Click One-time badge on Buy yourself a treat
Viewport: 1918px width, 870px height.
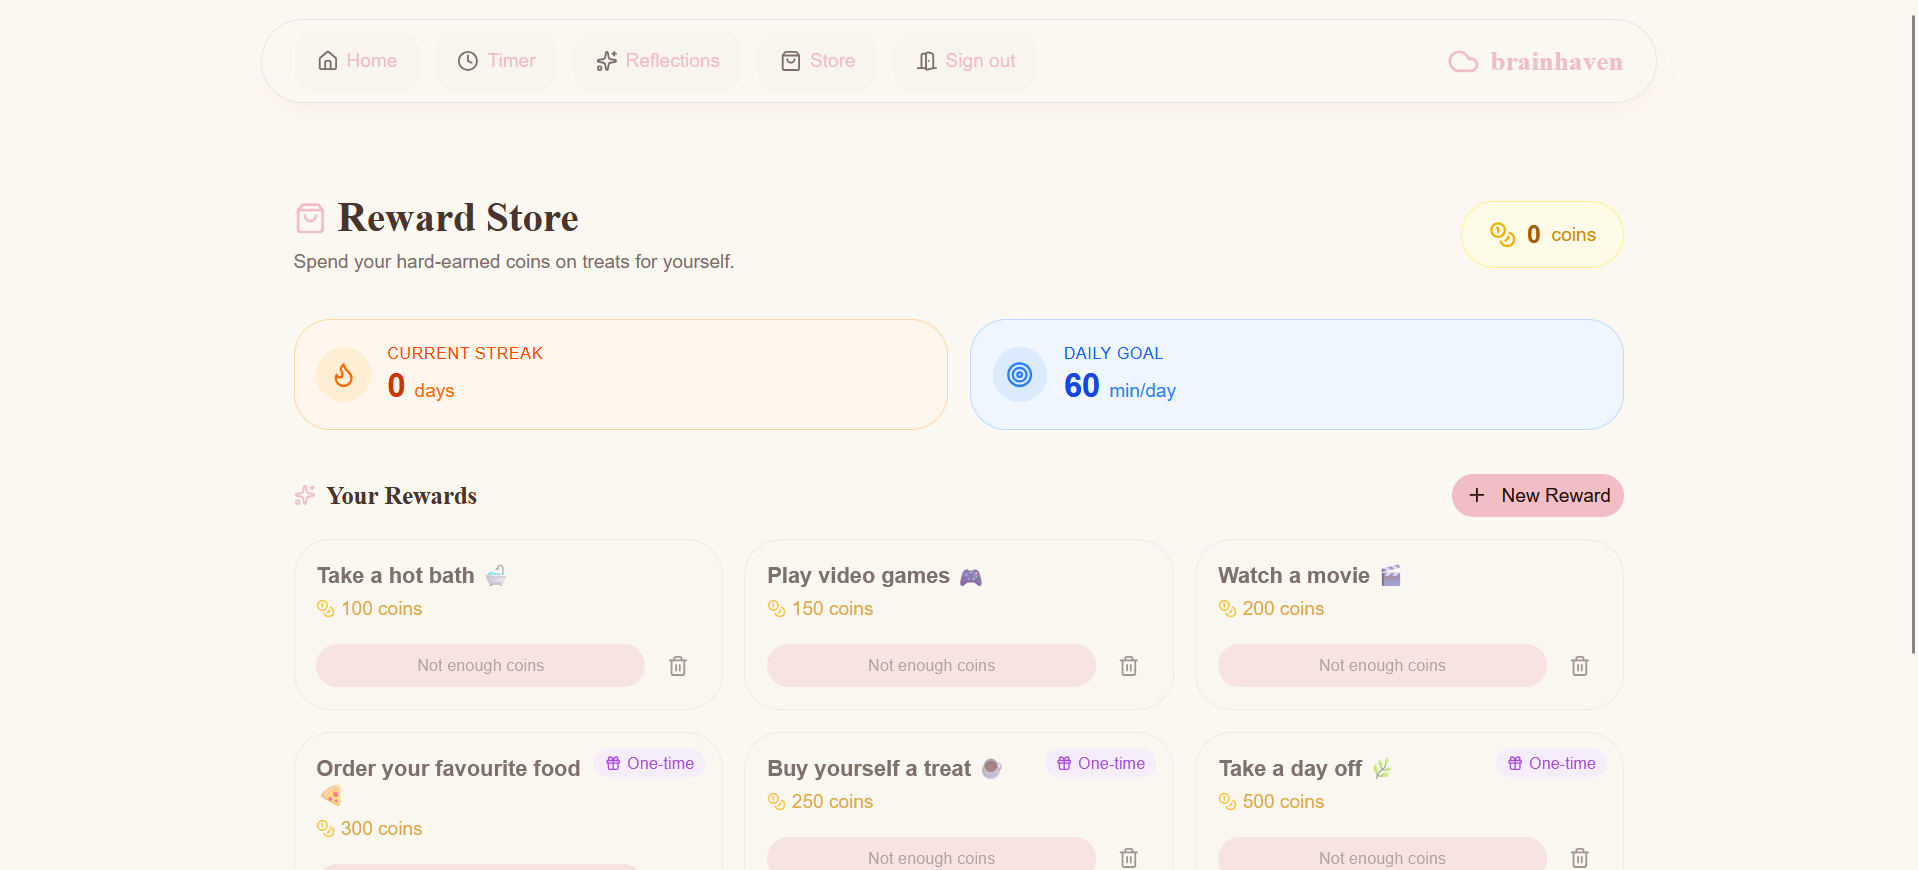pos(1101,763)
